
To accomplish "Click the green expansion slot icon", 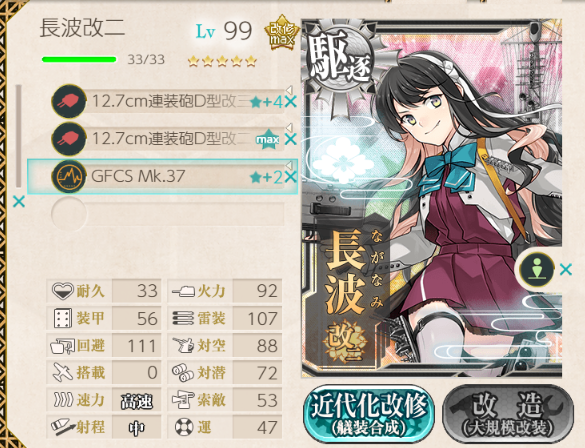I will (x=536, y=269).
